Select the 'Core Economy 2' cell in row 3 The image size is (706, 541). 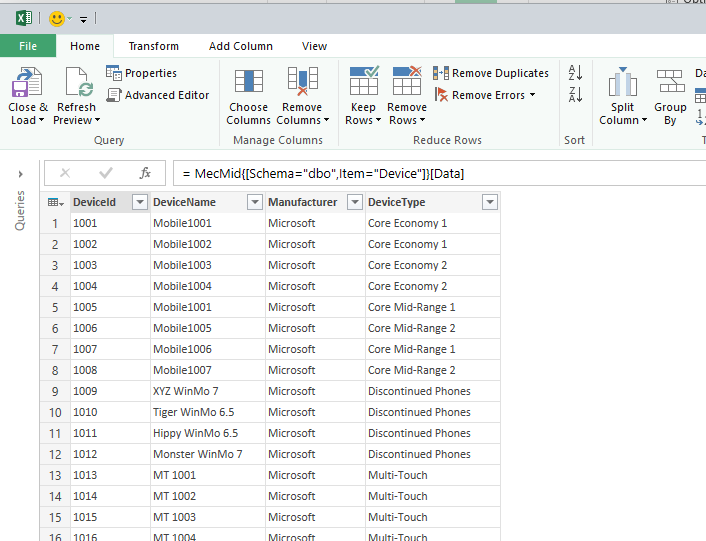(433, 265)
